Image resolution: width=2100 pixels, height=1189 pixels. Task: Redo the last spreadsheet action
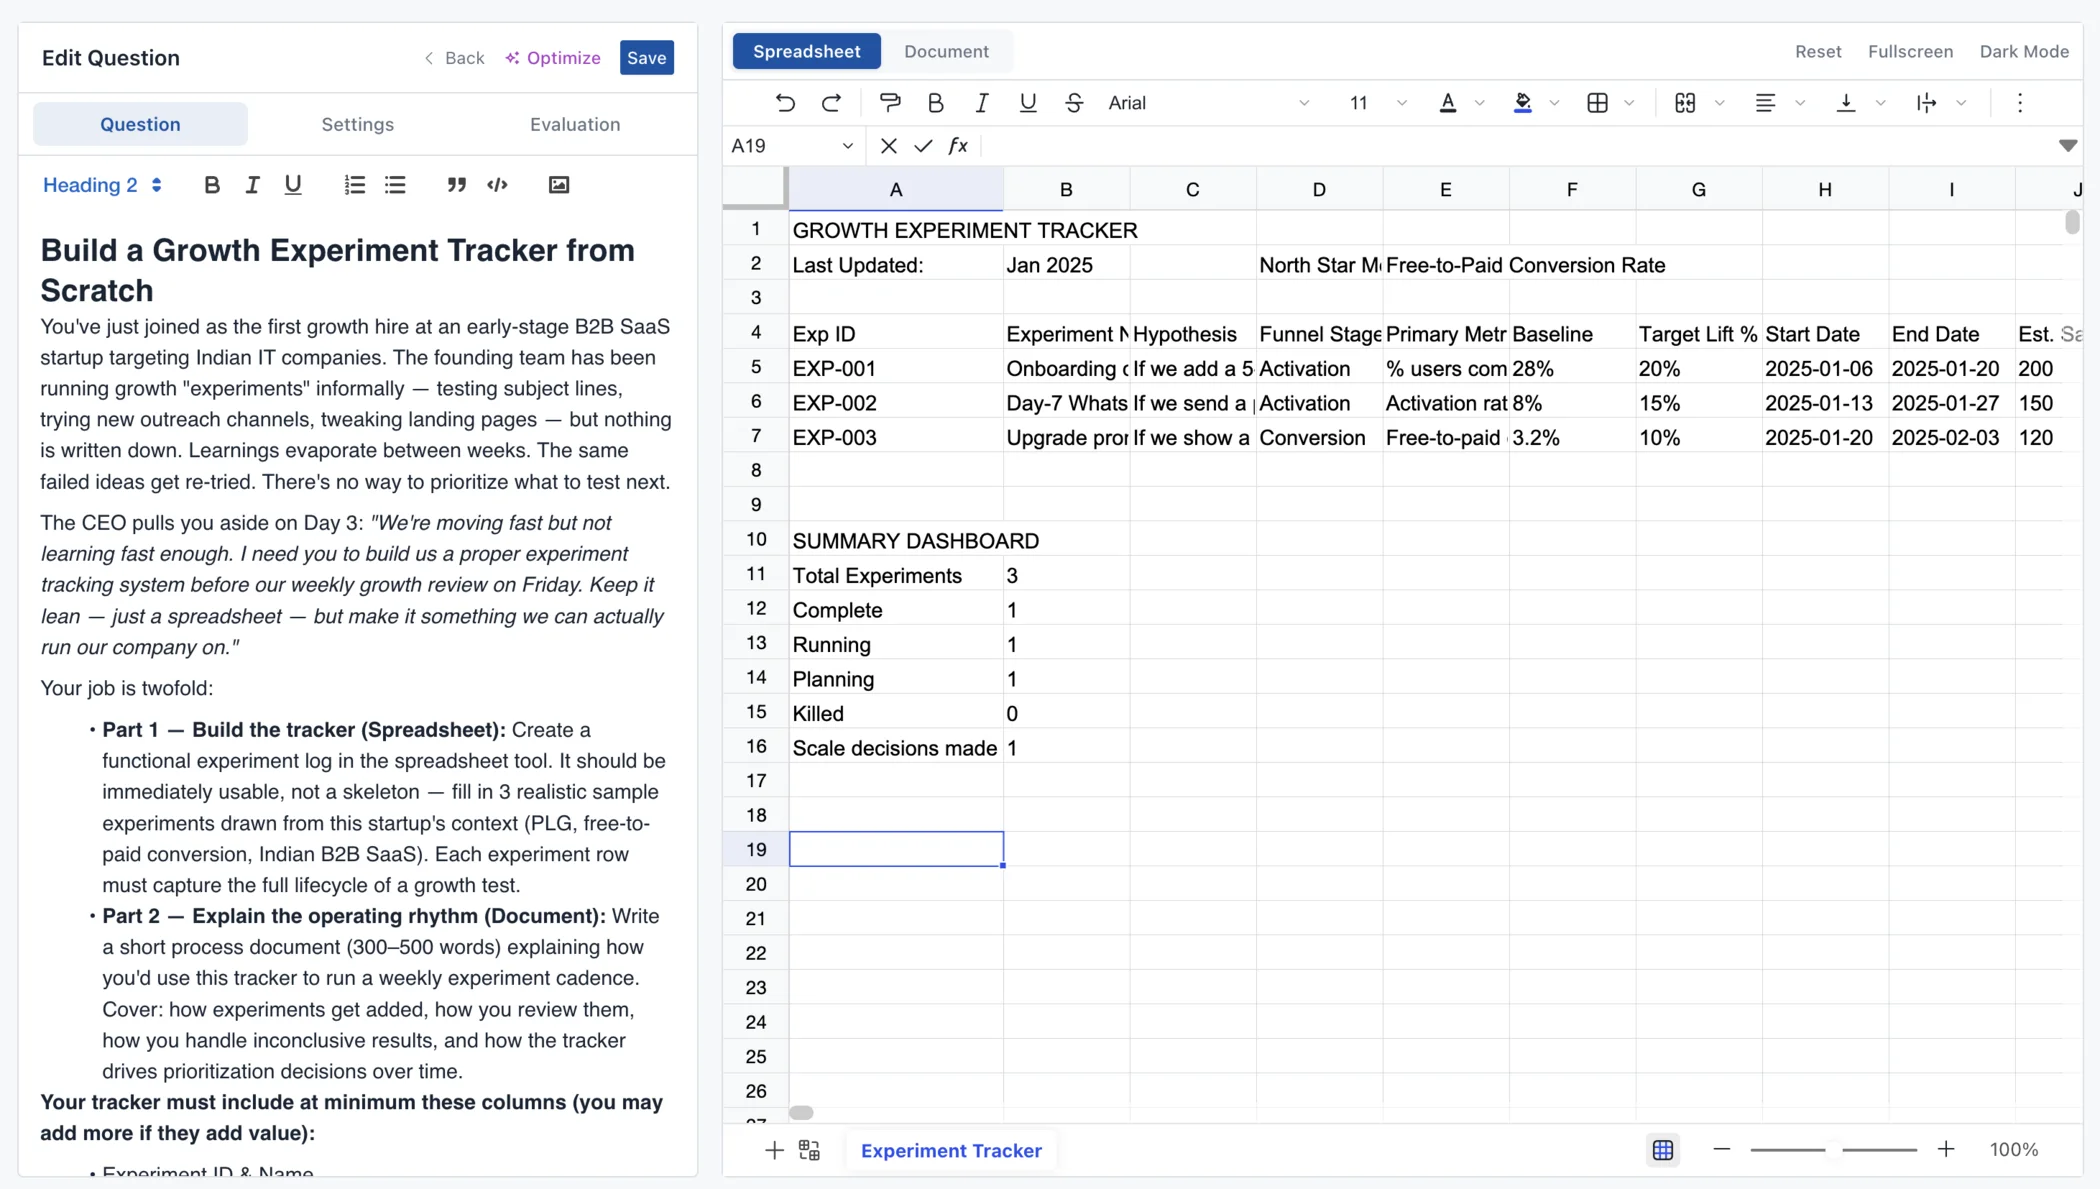tap(831, 103)
